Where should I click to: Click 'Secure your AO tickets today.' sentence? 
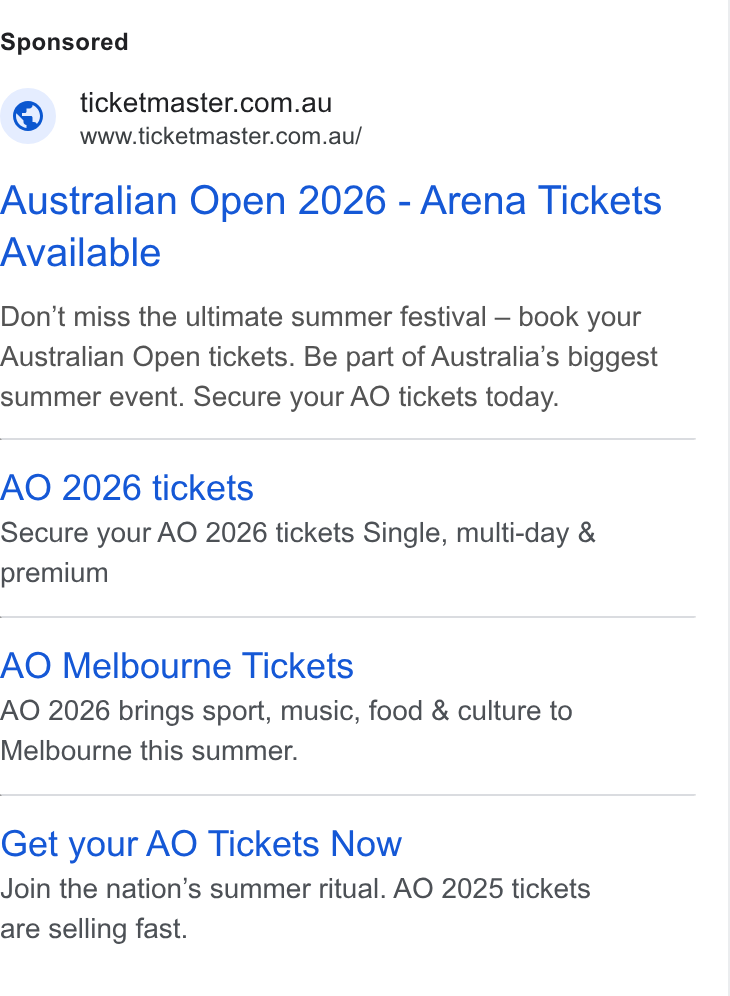(376, 397)
